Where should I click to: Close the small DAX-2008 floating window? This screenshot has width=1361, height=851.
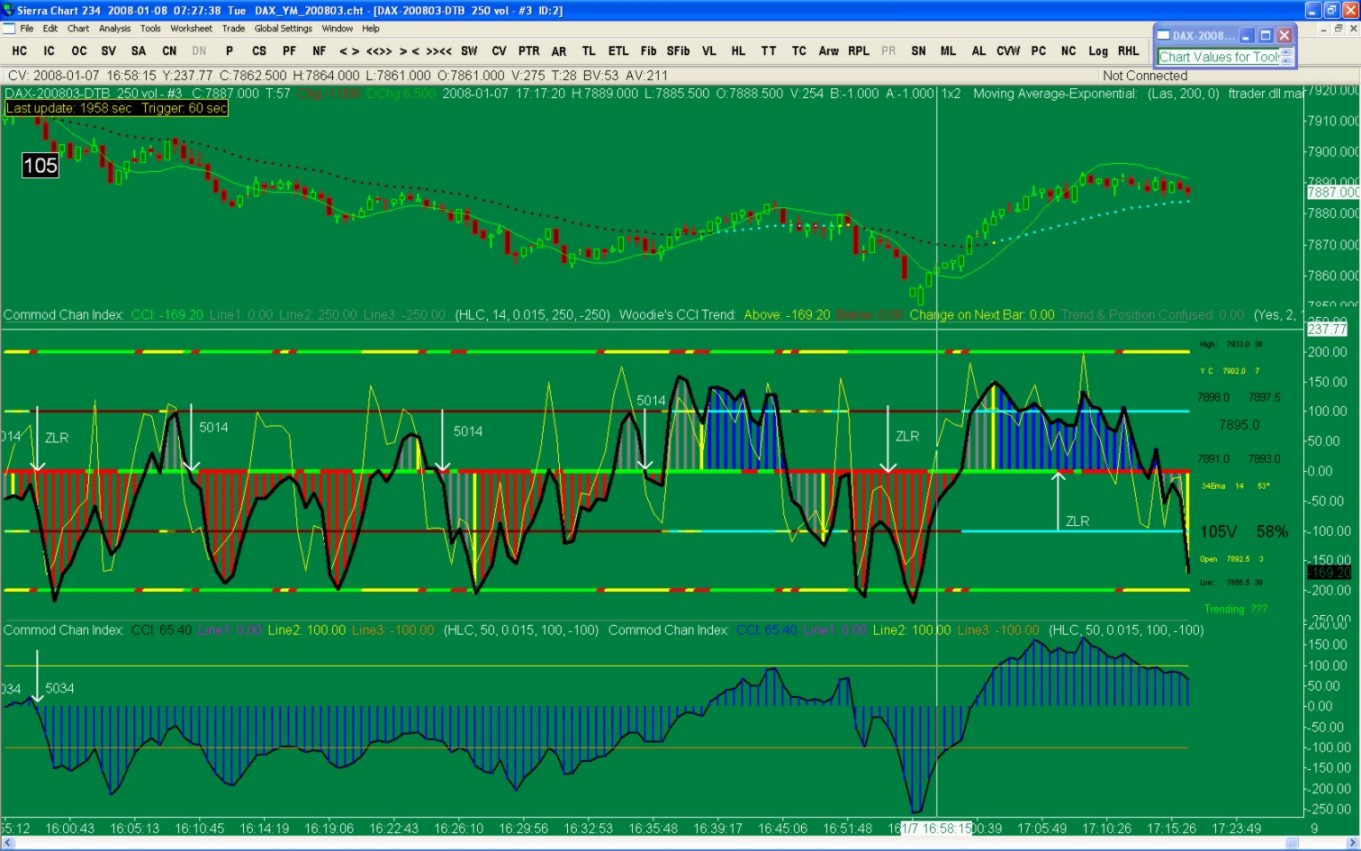[1285, 35]
